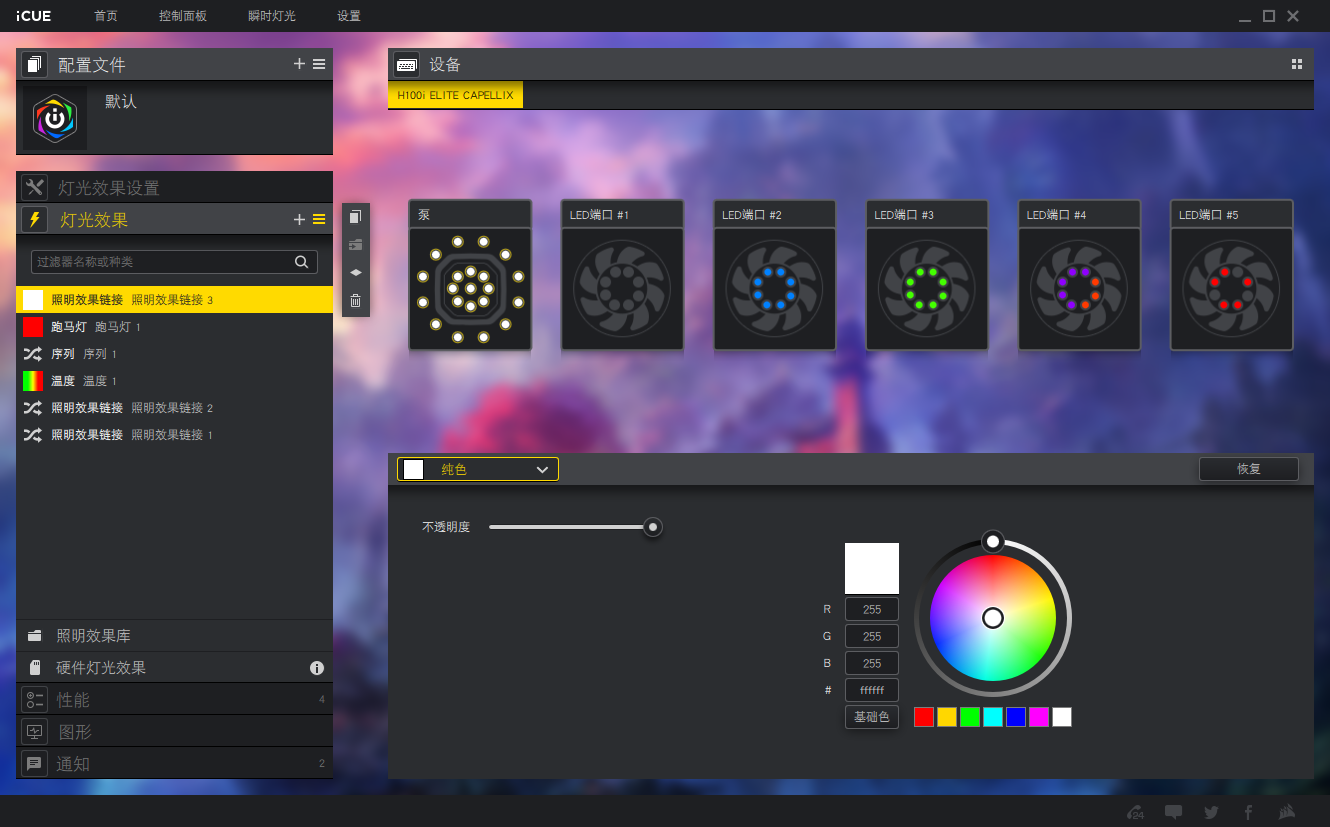Expand the 照明效果库 section
1330x827 pixels.
click(x=174, y=636)
